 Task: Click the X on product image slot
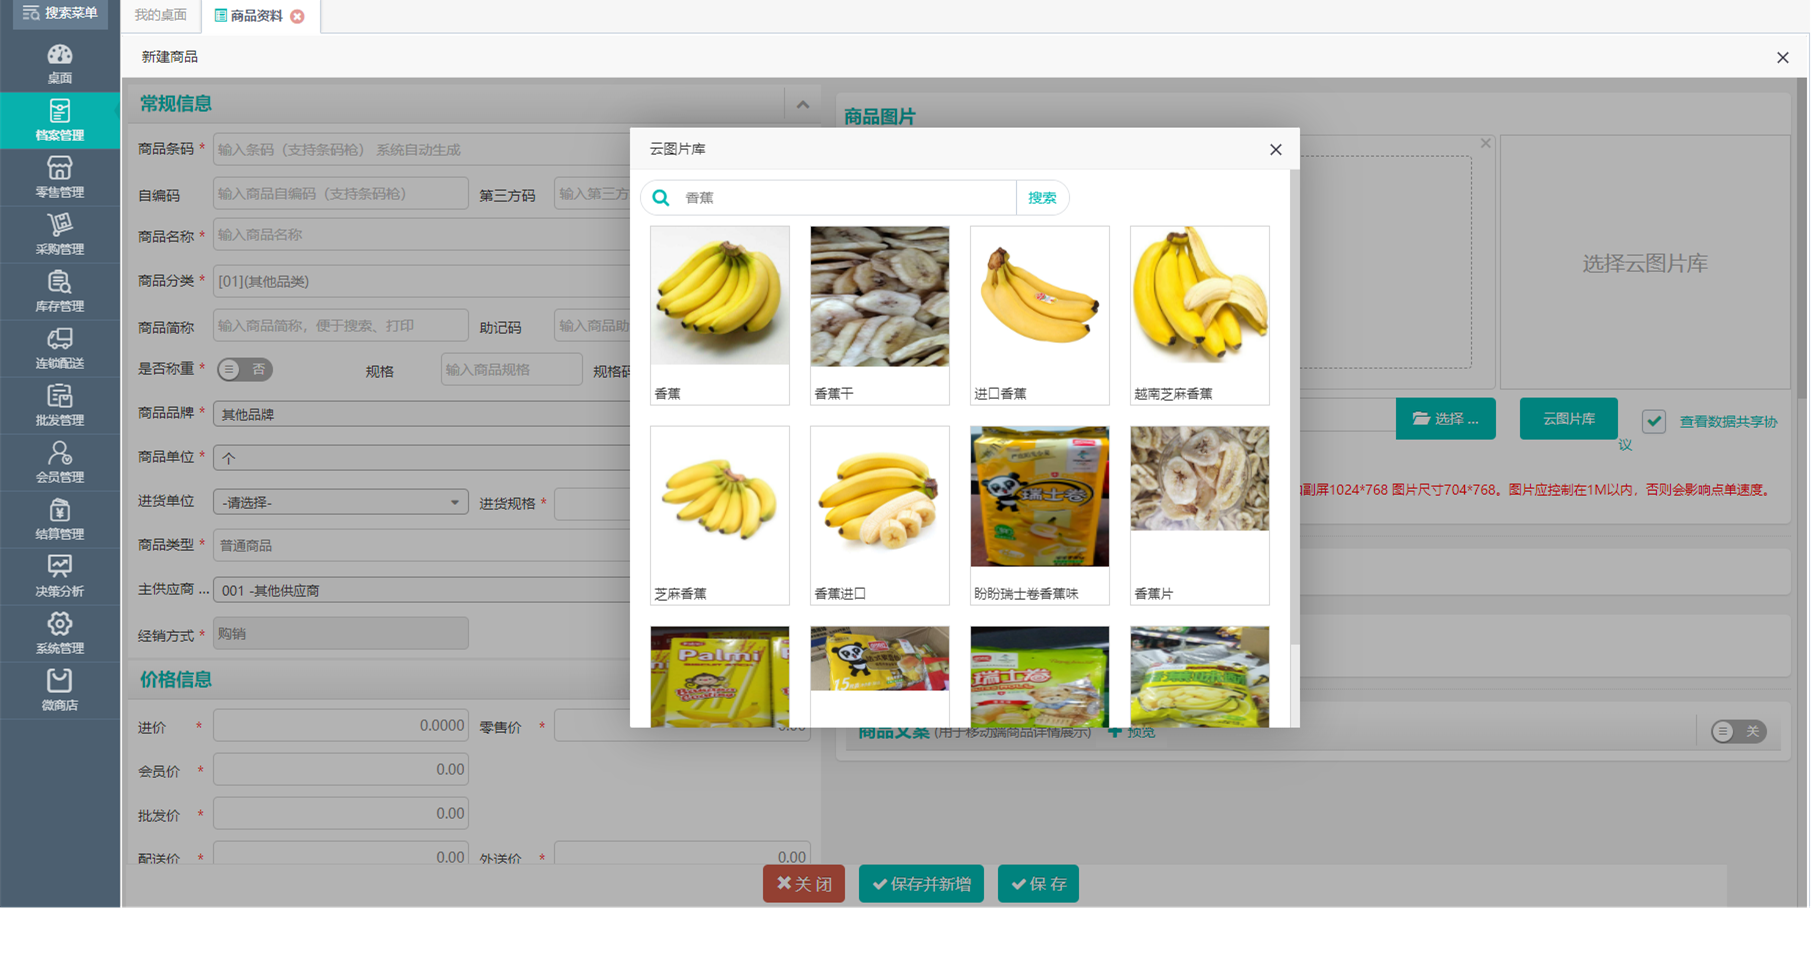pos(1485,143)
